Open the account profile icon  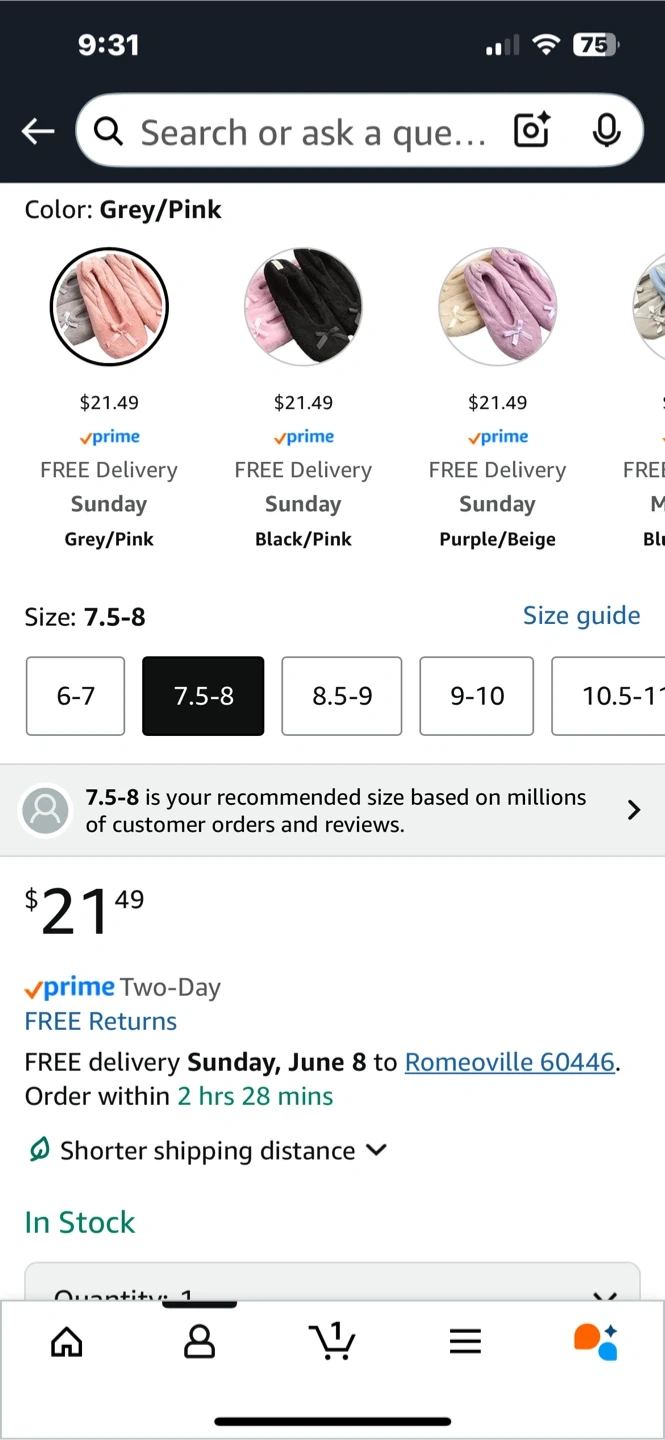[x=199, y=1341]
